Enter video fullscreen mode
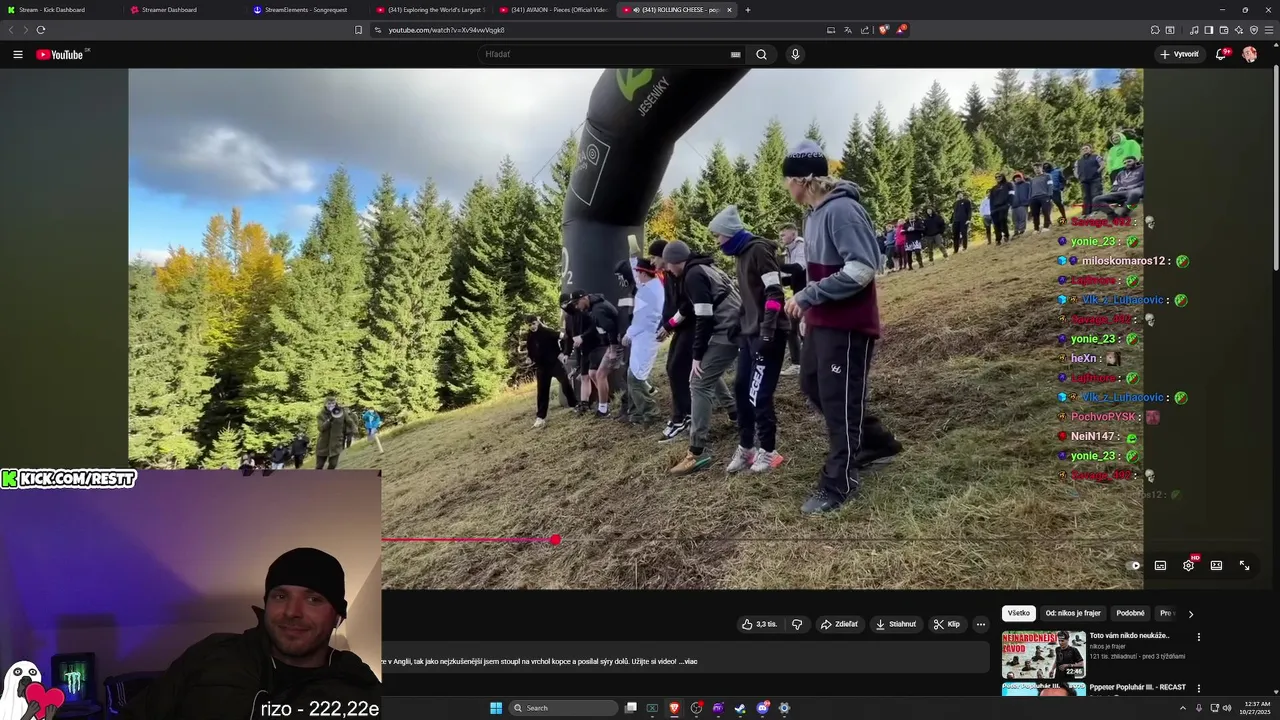The height and width of the screenshot is (720, 1280). [1244, 565]
